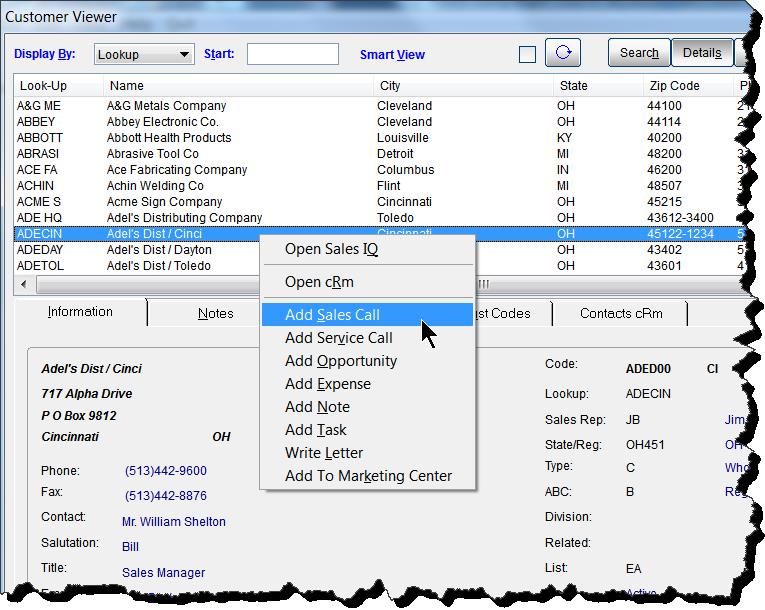765x610 pixels.
Task: Switch to the Information tab
Action: [x=81, y=312]
